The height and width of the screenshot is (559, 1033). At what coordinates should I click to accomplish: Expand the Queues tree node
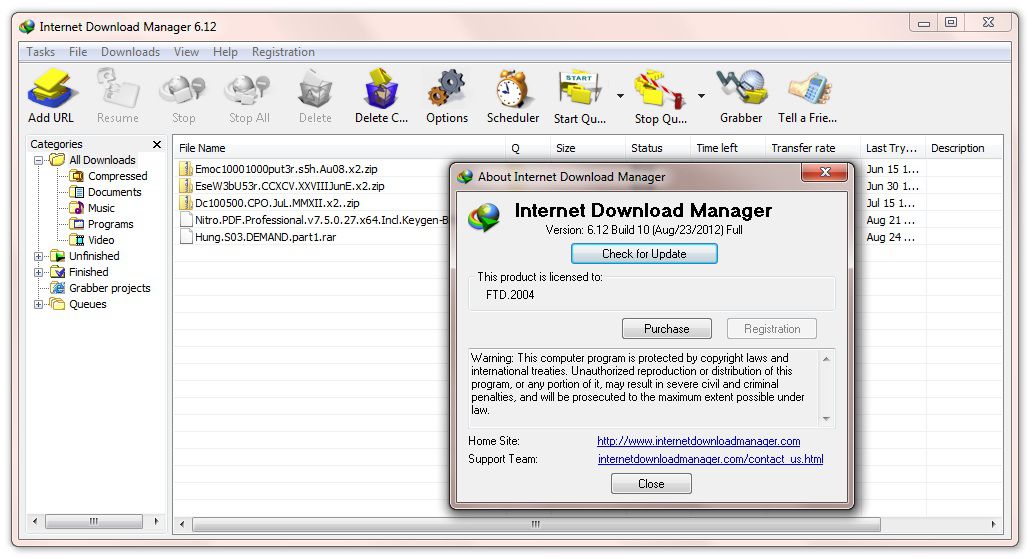point(39,304)
